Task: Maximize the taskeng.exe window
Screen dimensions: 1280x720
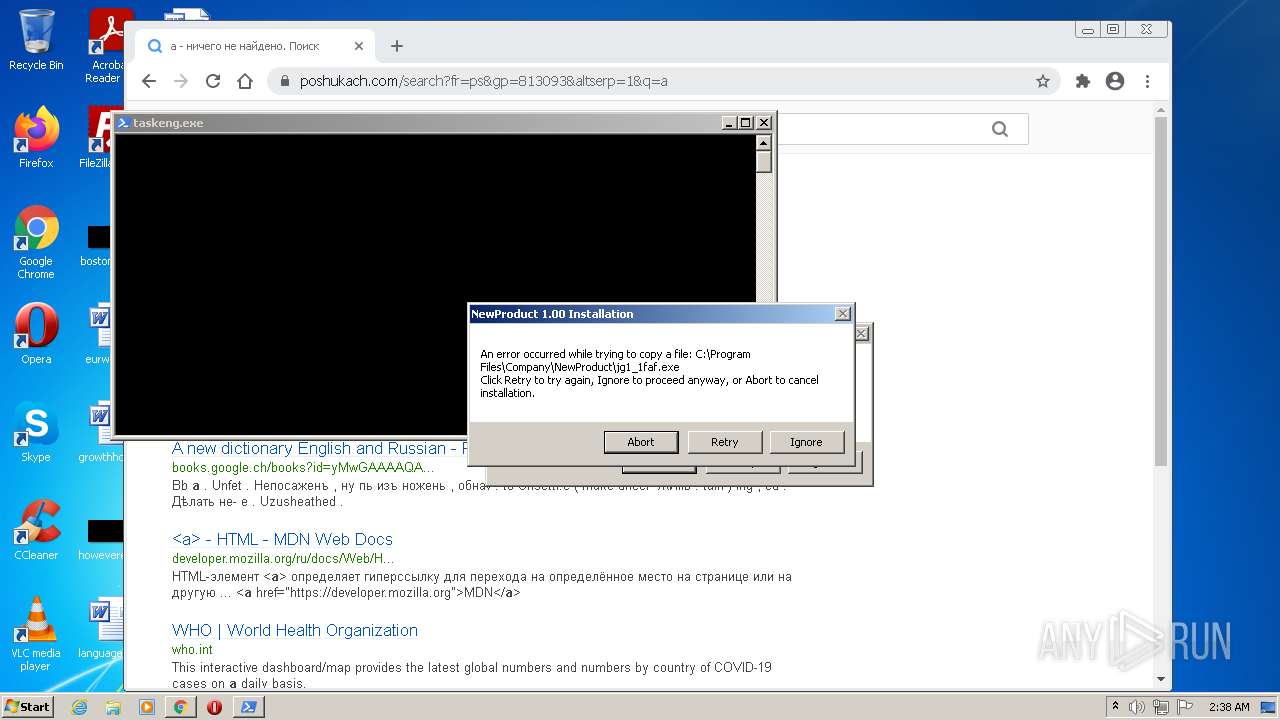Action: point(745,123)
